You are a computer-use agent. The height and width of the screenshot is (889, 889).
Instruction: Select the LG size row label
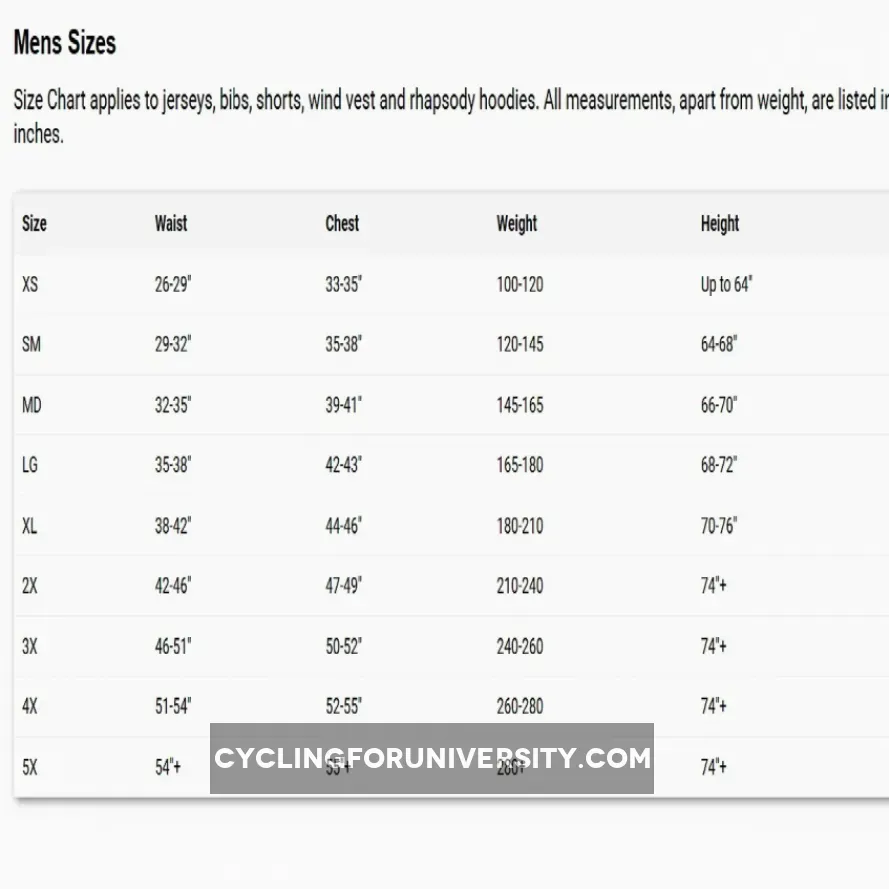click(30, 465)
